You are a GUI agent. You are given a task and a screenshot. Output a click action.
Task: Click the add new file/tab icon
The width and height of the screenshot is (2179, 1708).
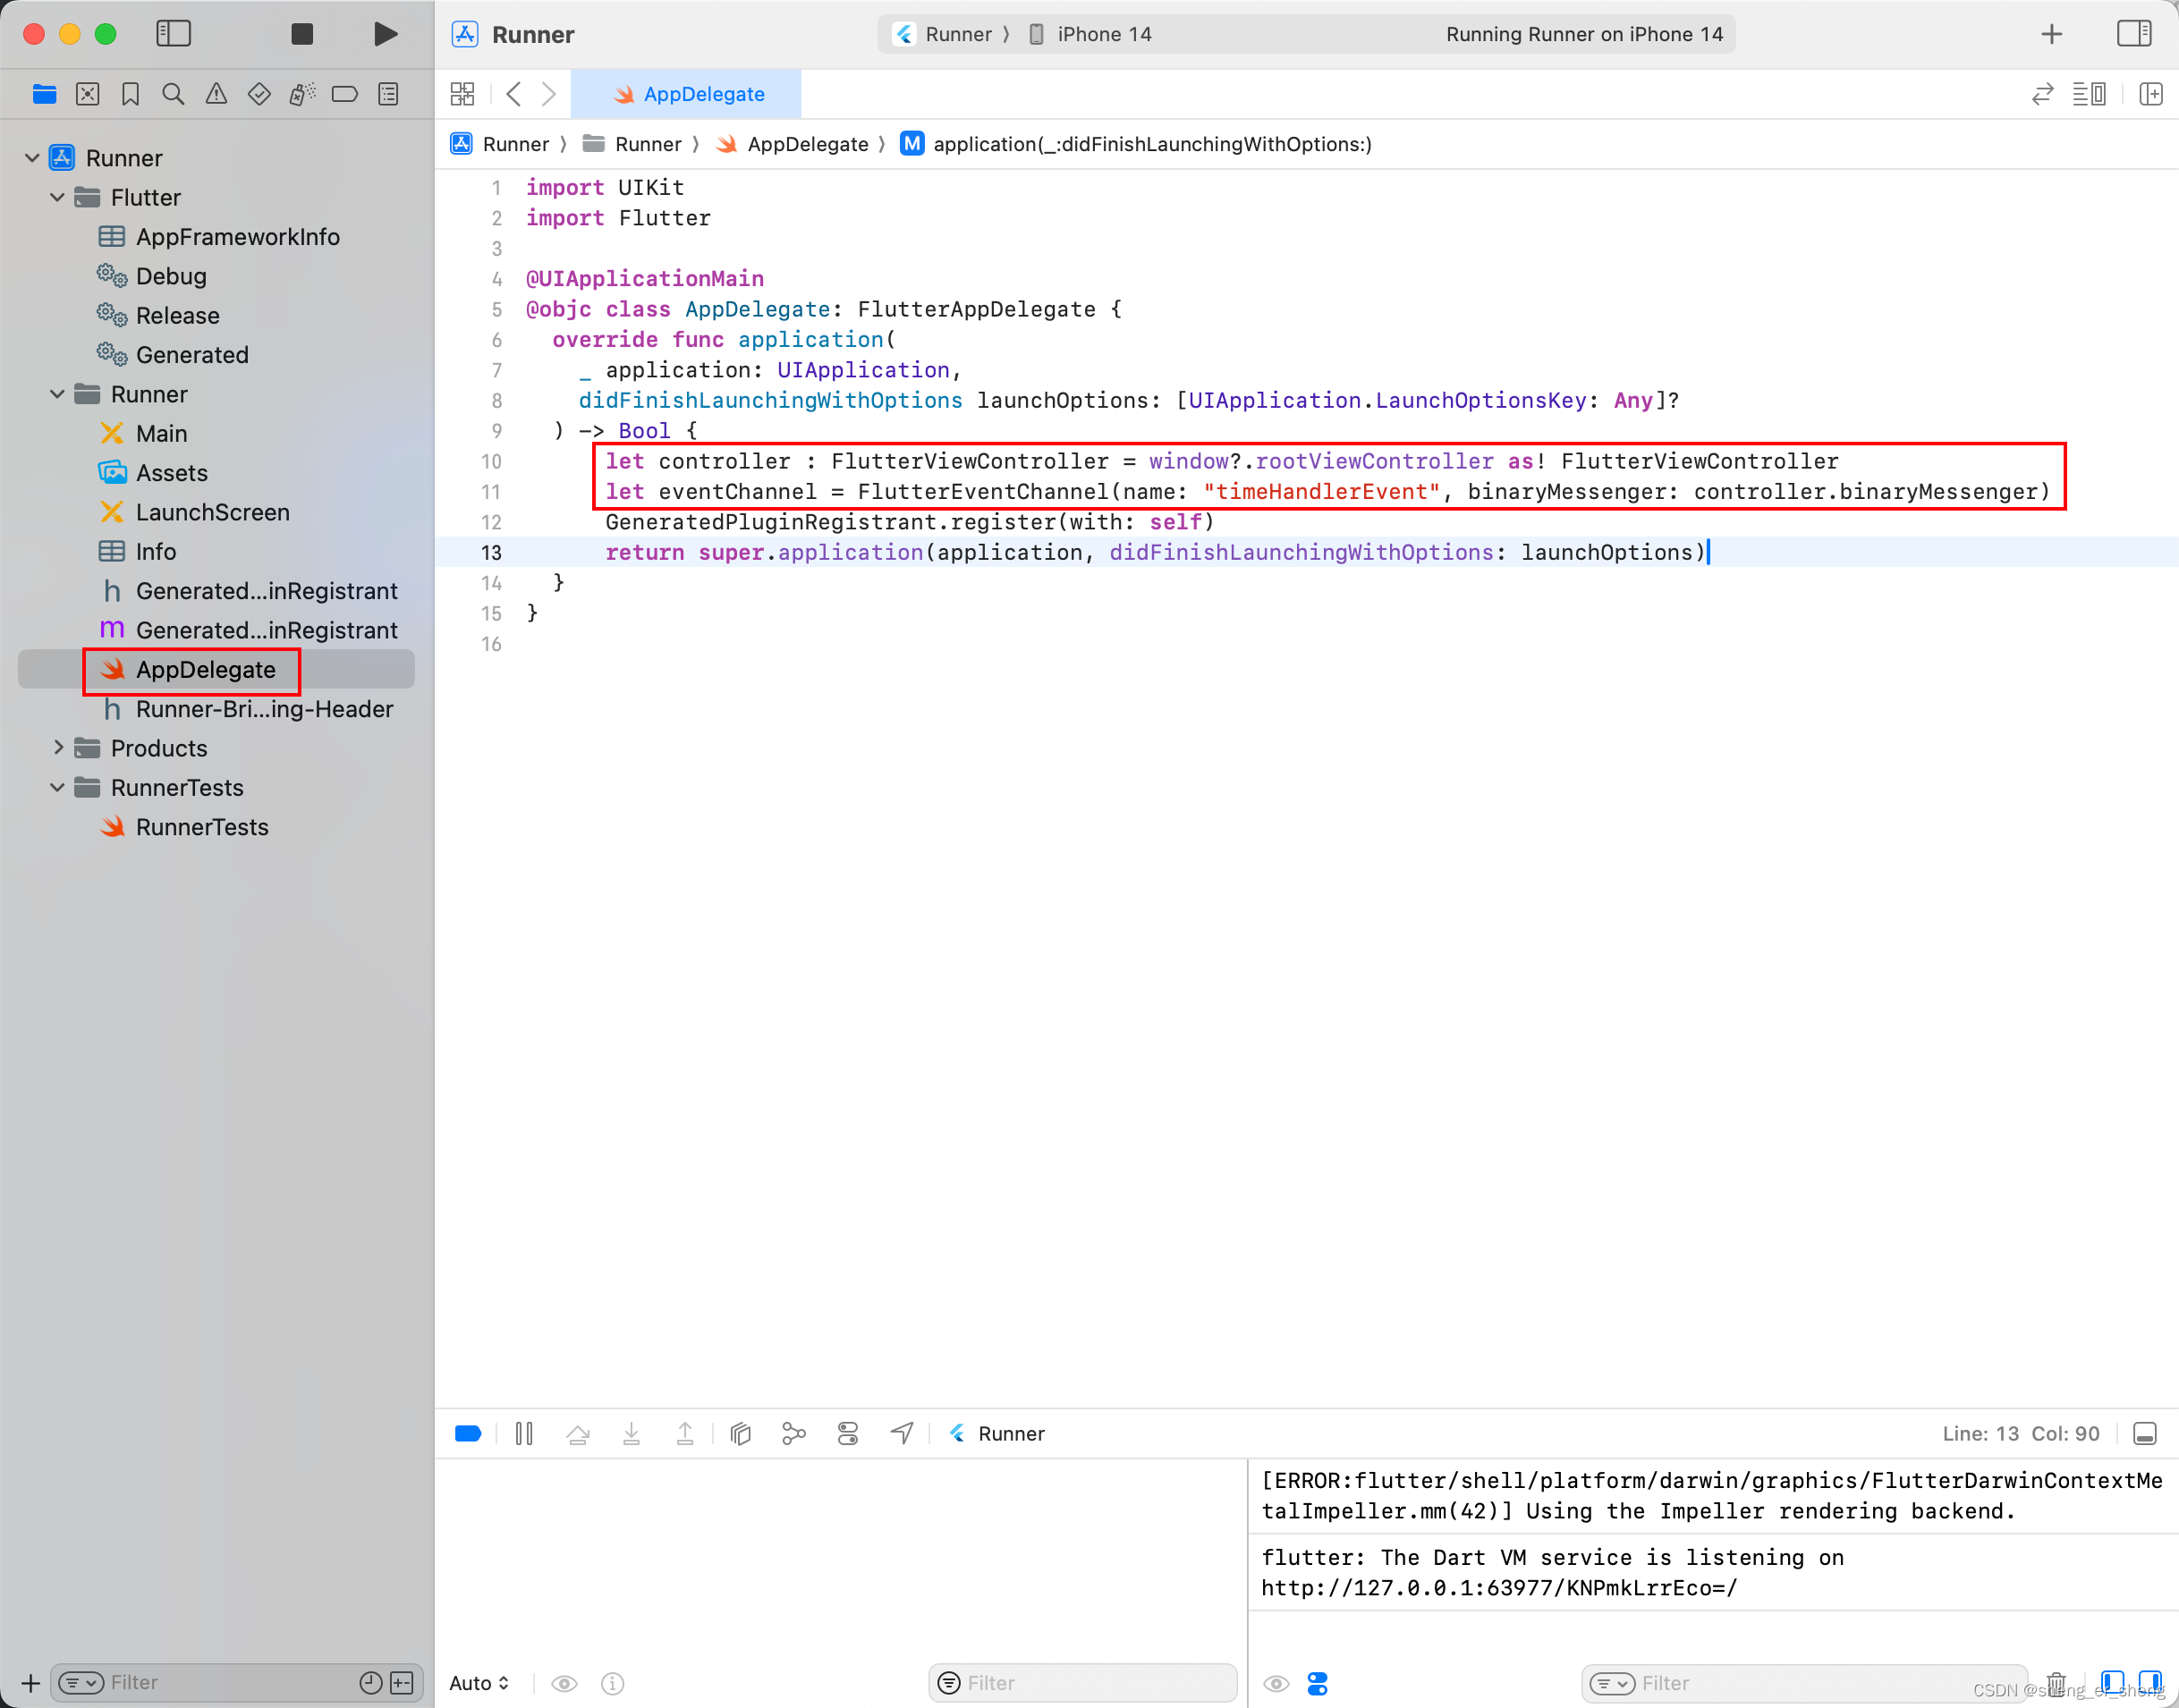2052,32
